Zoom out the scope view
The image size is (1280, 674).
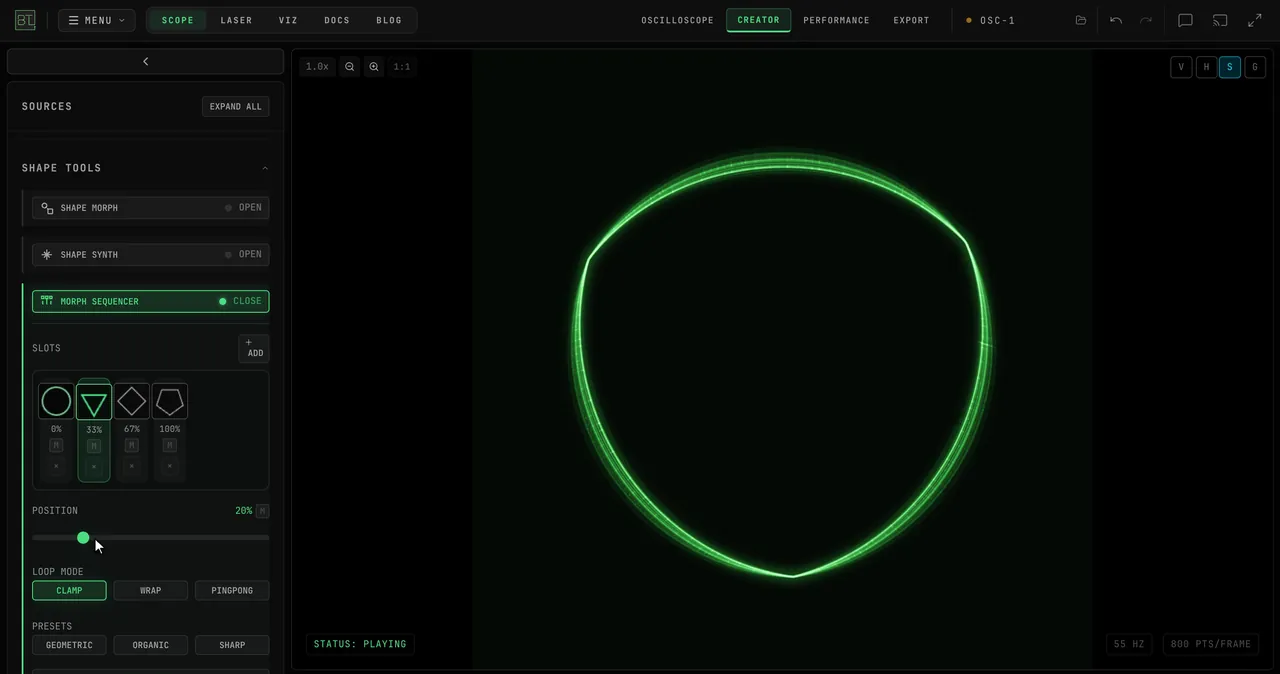[350, 67]
